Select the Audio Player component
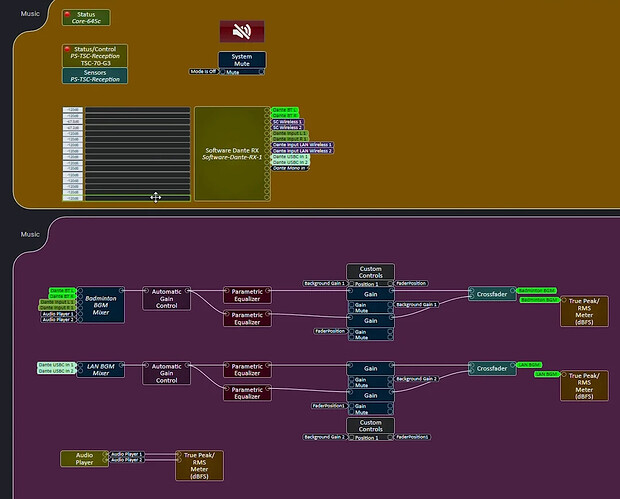The image size is (620, 499). pos(83,458)
